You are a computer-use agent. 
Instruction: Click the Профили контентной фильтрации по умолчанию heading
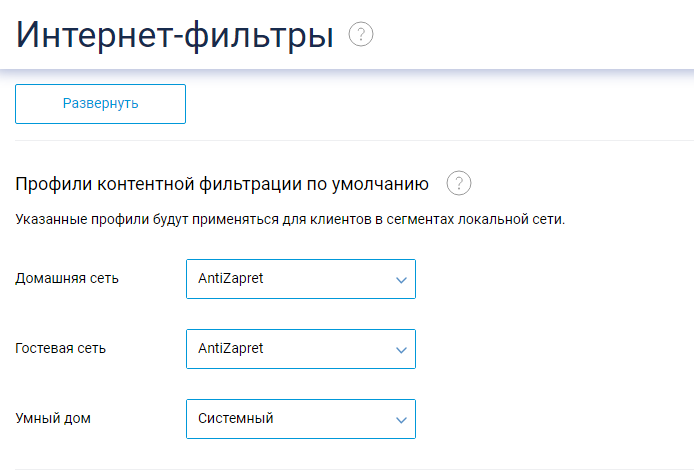click(x=222, y=184)
